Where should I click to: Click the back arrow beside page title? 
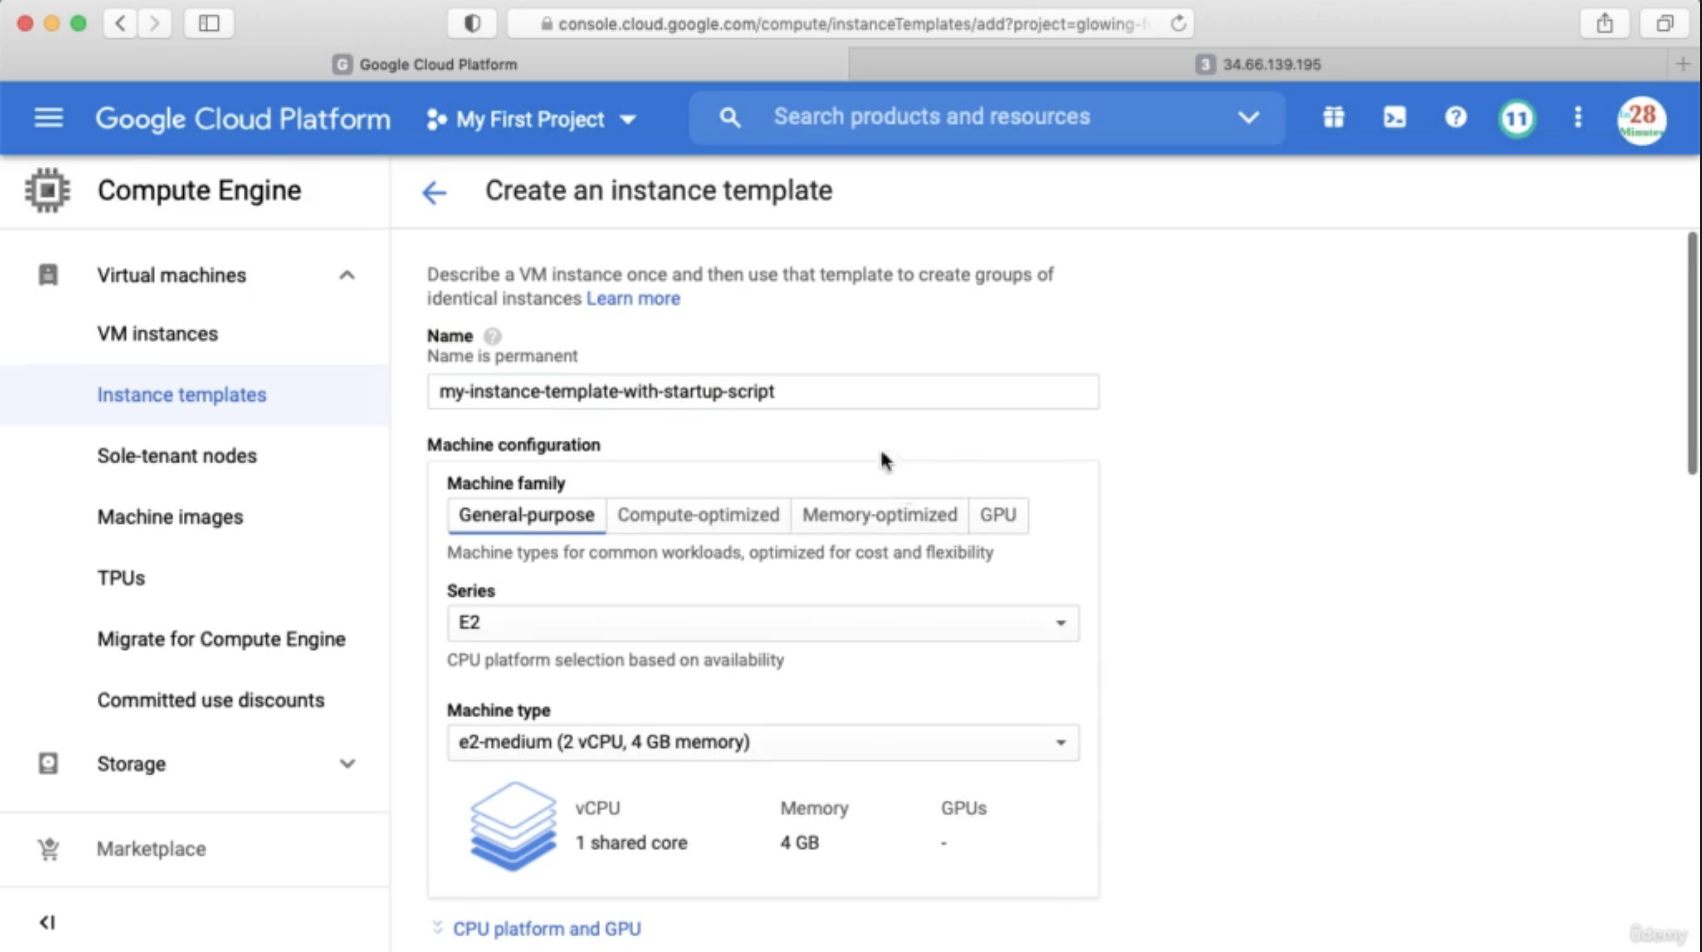(434, 192)
